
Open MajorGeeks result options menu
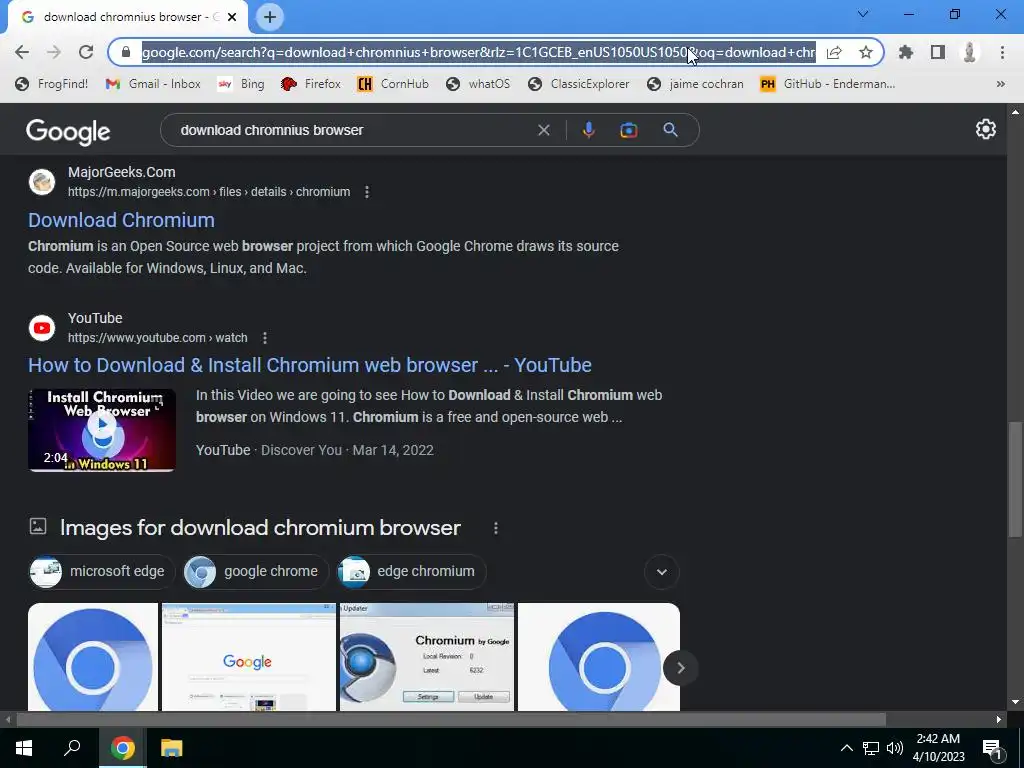[367, 192]
